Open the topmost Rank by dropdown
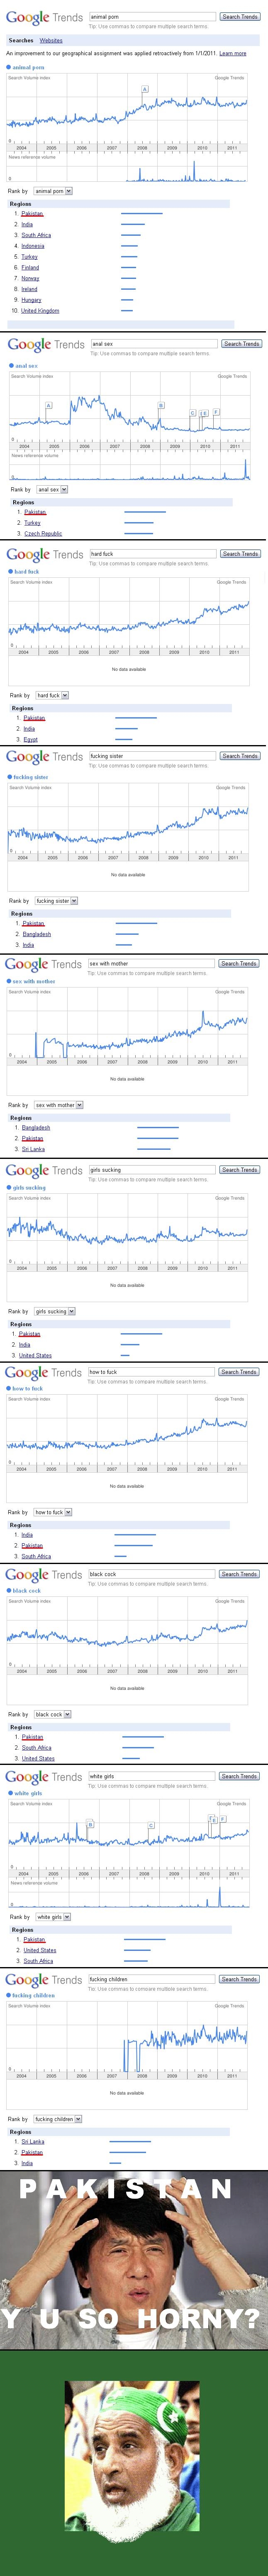Viewport: 268px width, 2576px height. pyautogui.click(x=53, y=191)
